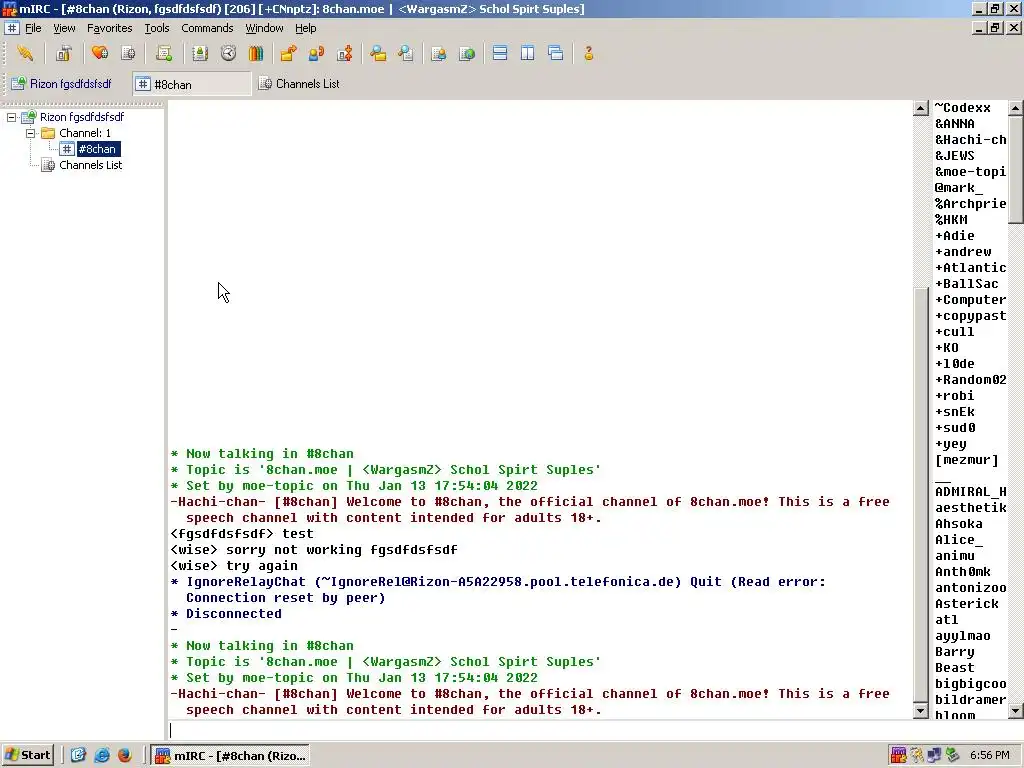Select Ahsoka in the nickname list

(959, 524)
